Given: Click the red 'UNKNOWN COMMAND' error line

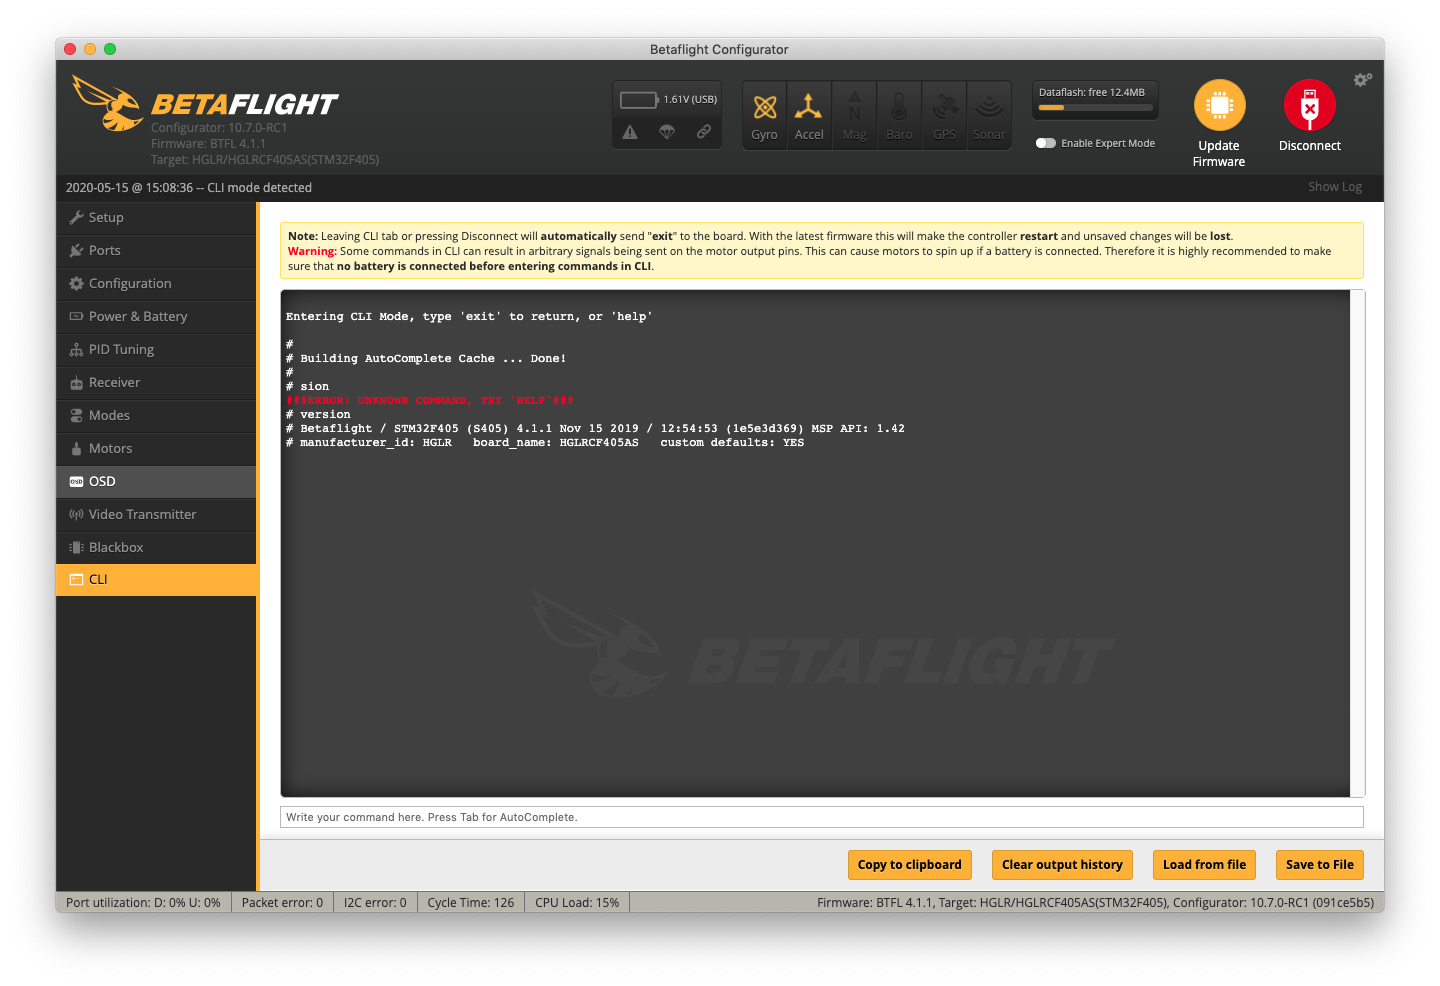Looking at the screenshot, I should (430, 400).
